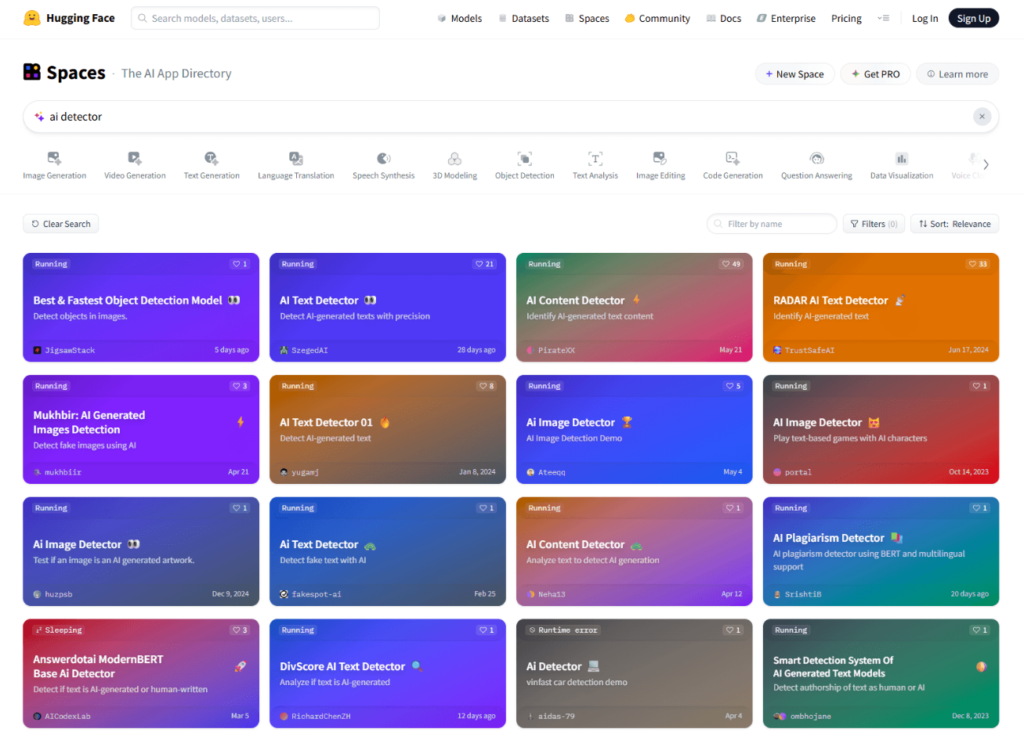Clear the ai detector search query
The width and height of the screenshot is (1024, 736).
tap(982, 117)
